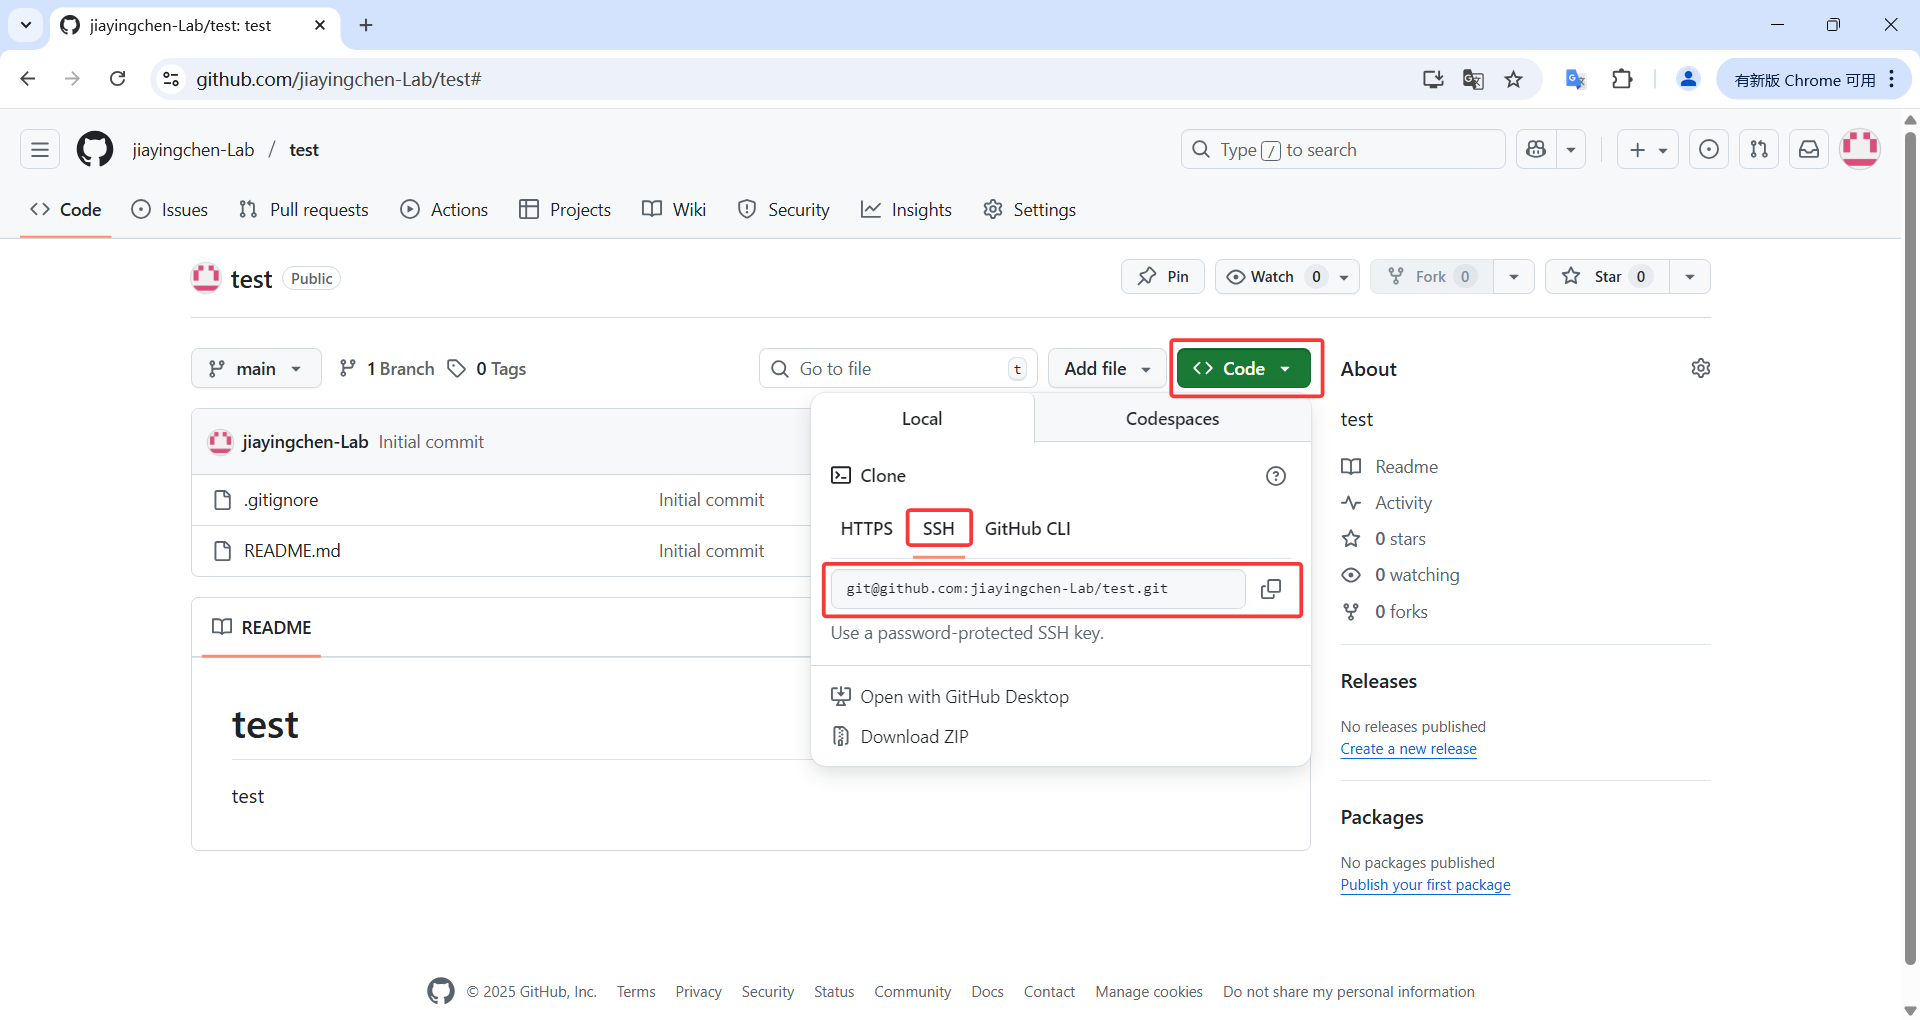Close the jiayingchen-Lab/test browser tab

[x=320, y=25]
